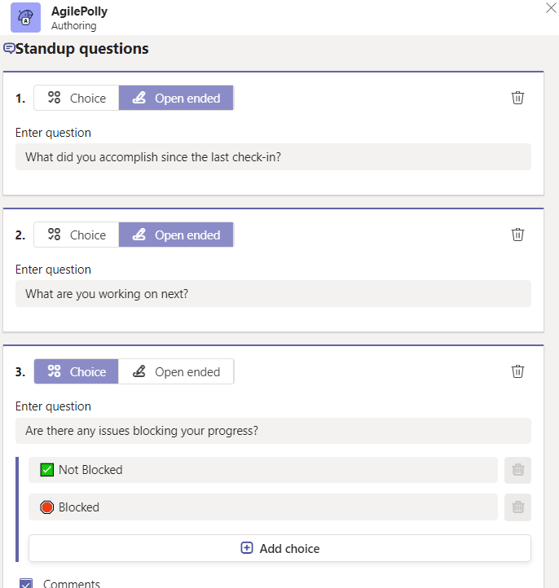
Task: Delete question 2 with its trash icon
Action: tap(517, 234)
